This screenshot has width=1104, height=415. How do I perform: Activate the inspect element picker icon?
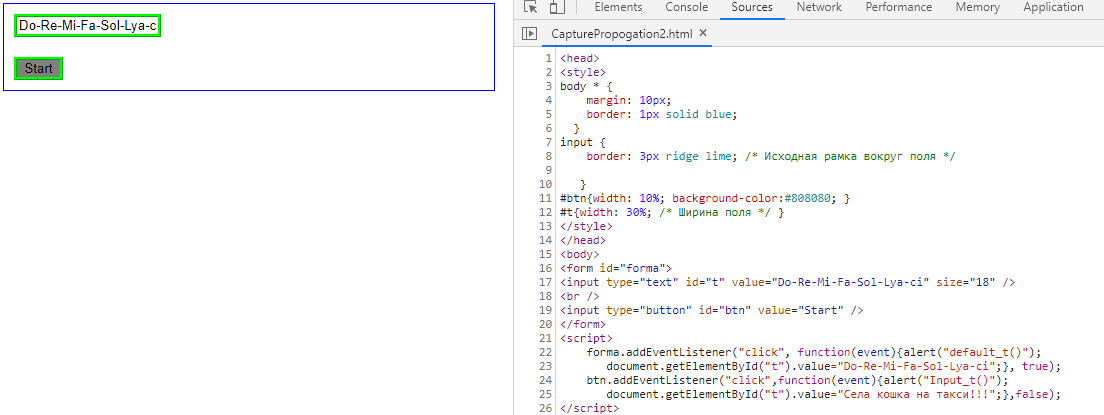(x=531, y=8)
